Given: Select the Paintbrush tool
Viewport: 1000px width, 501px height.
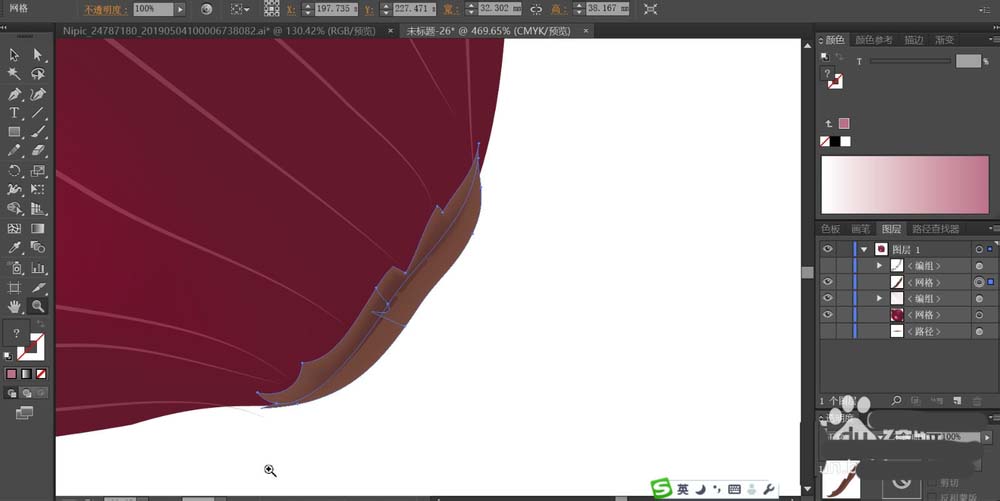Looking at the screenshot, I should 38,132.
